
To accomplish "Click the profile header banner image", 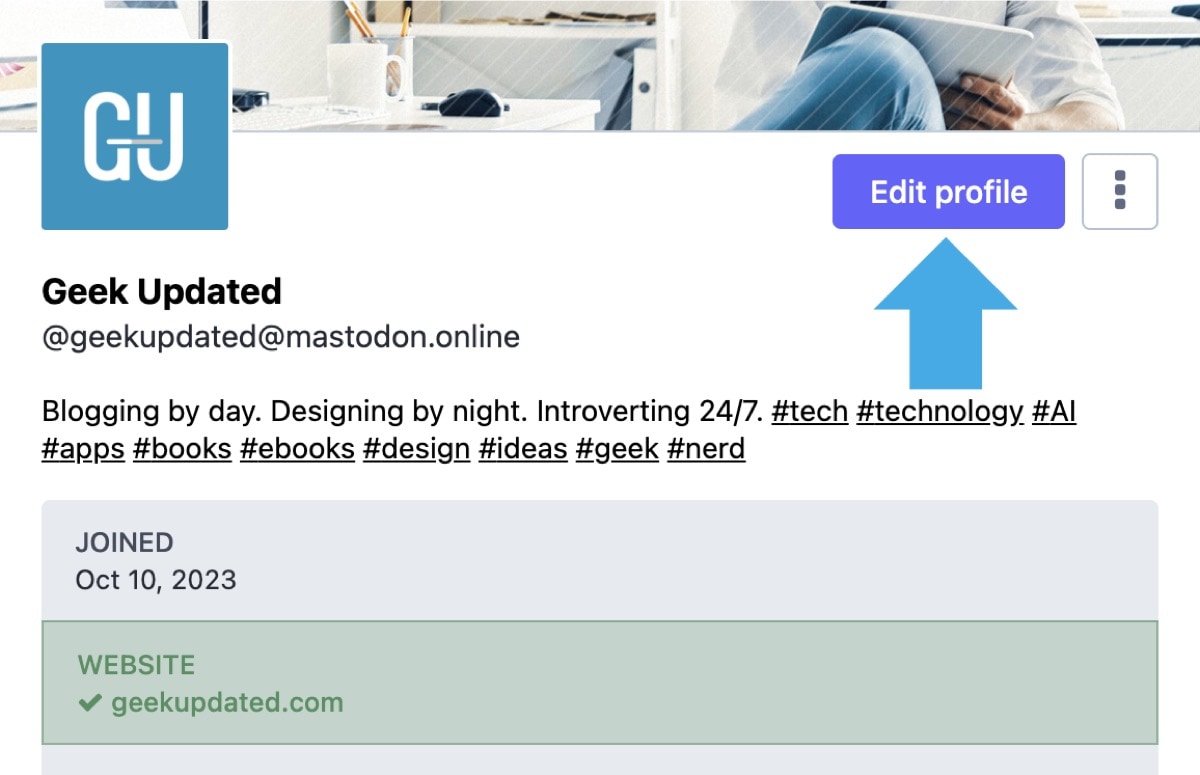I will [x=700, y=60].
